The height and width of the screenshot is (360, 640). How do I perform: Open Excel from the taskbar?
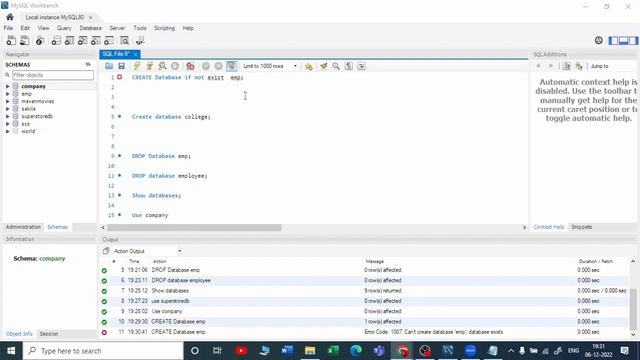coord(333,351)
